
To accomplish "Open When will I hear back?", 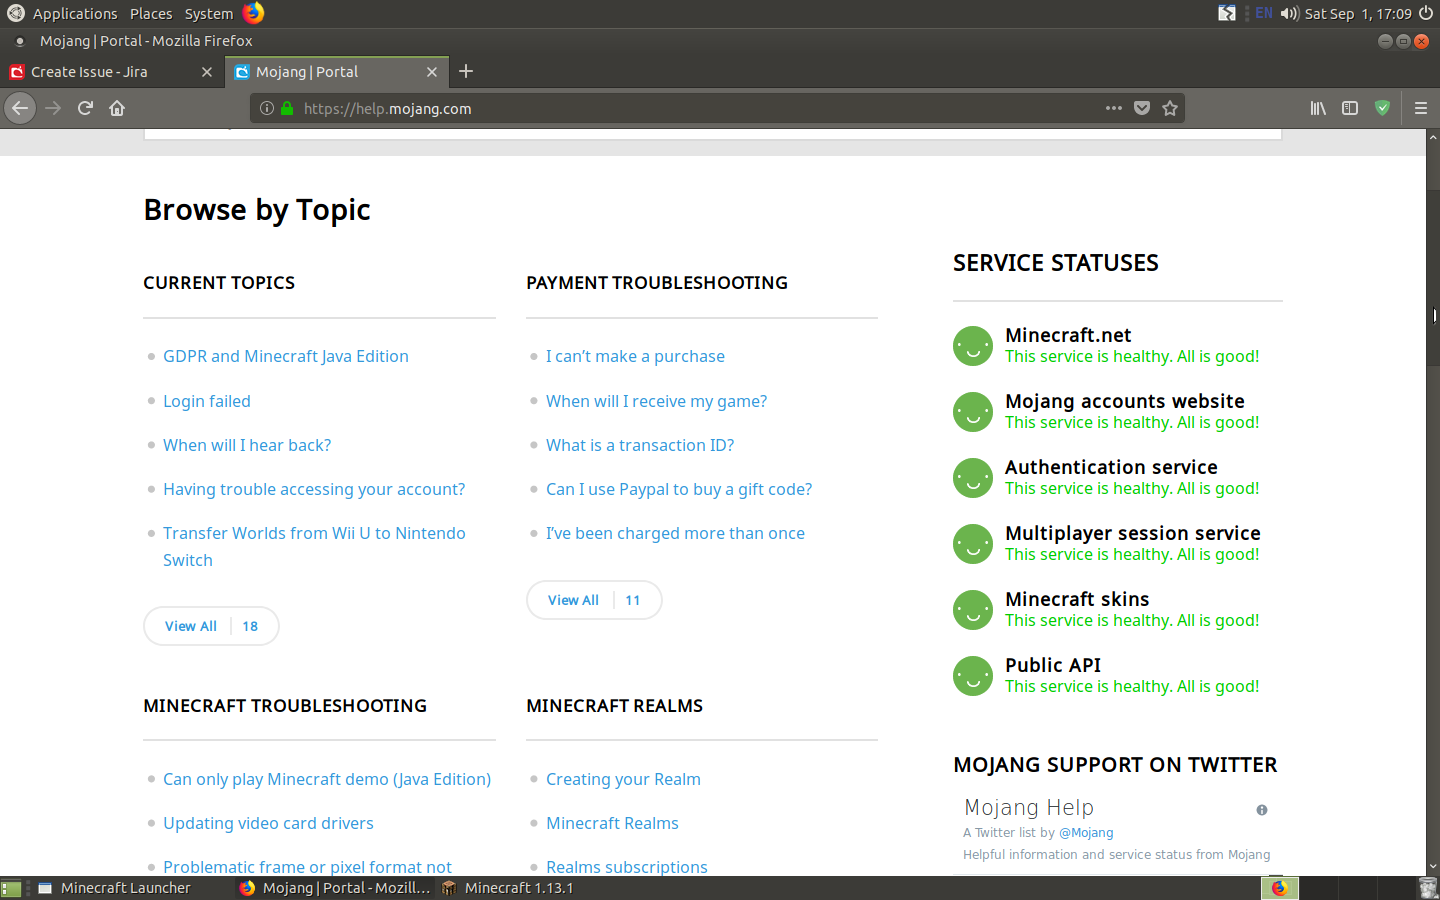I will pos(247,445).
